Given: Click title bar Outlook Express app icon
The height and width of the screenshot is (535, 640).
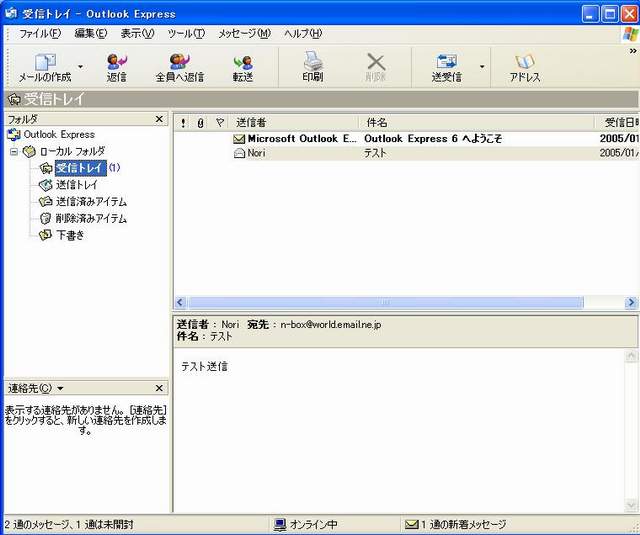Looking at the screenshot, I should (11, 13).
